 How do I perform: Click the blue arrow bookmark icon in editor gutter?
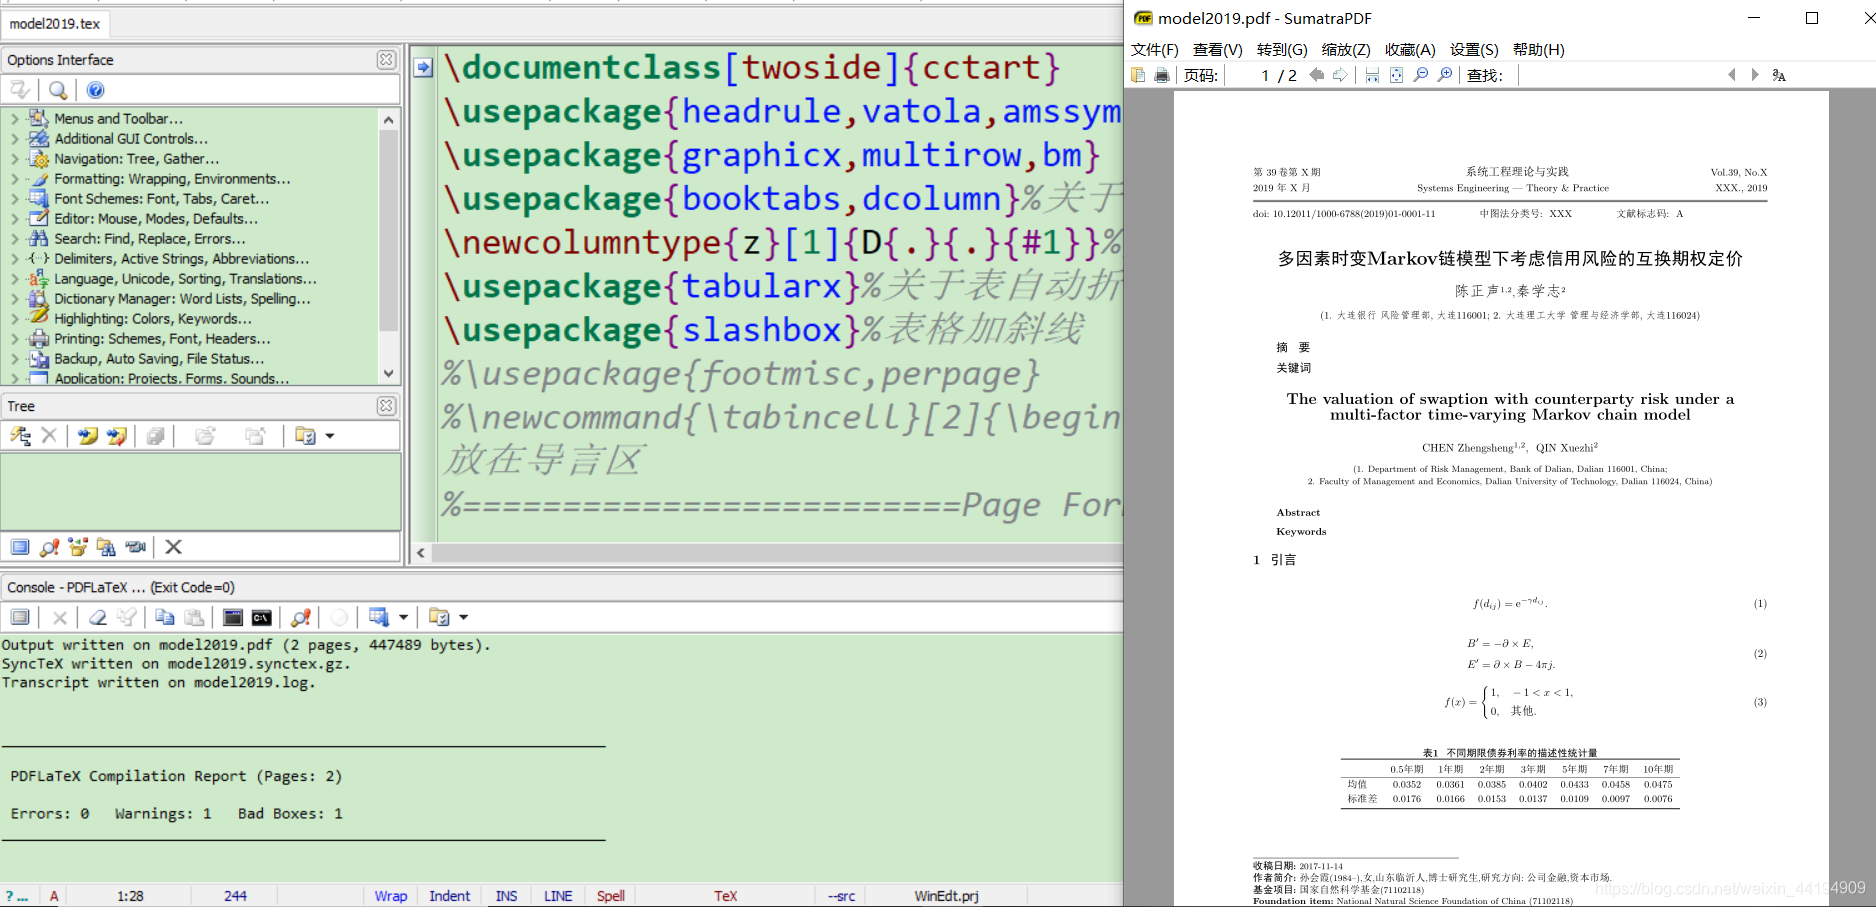(423, 67)
